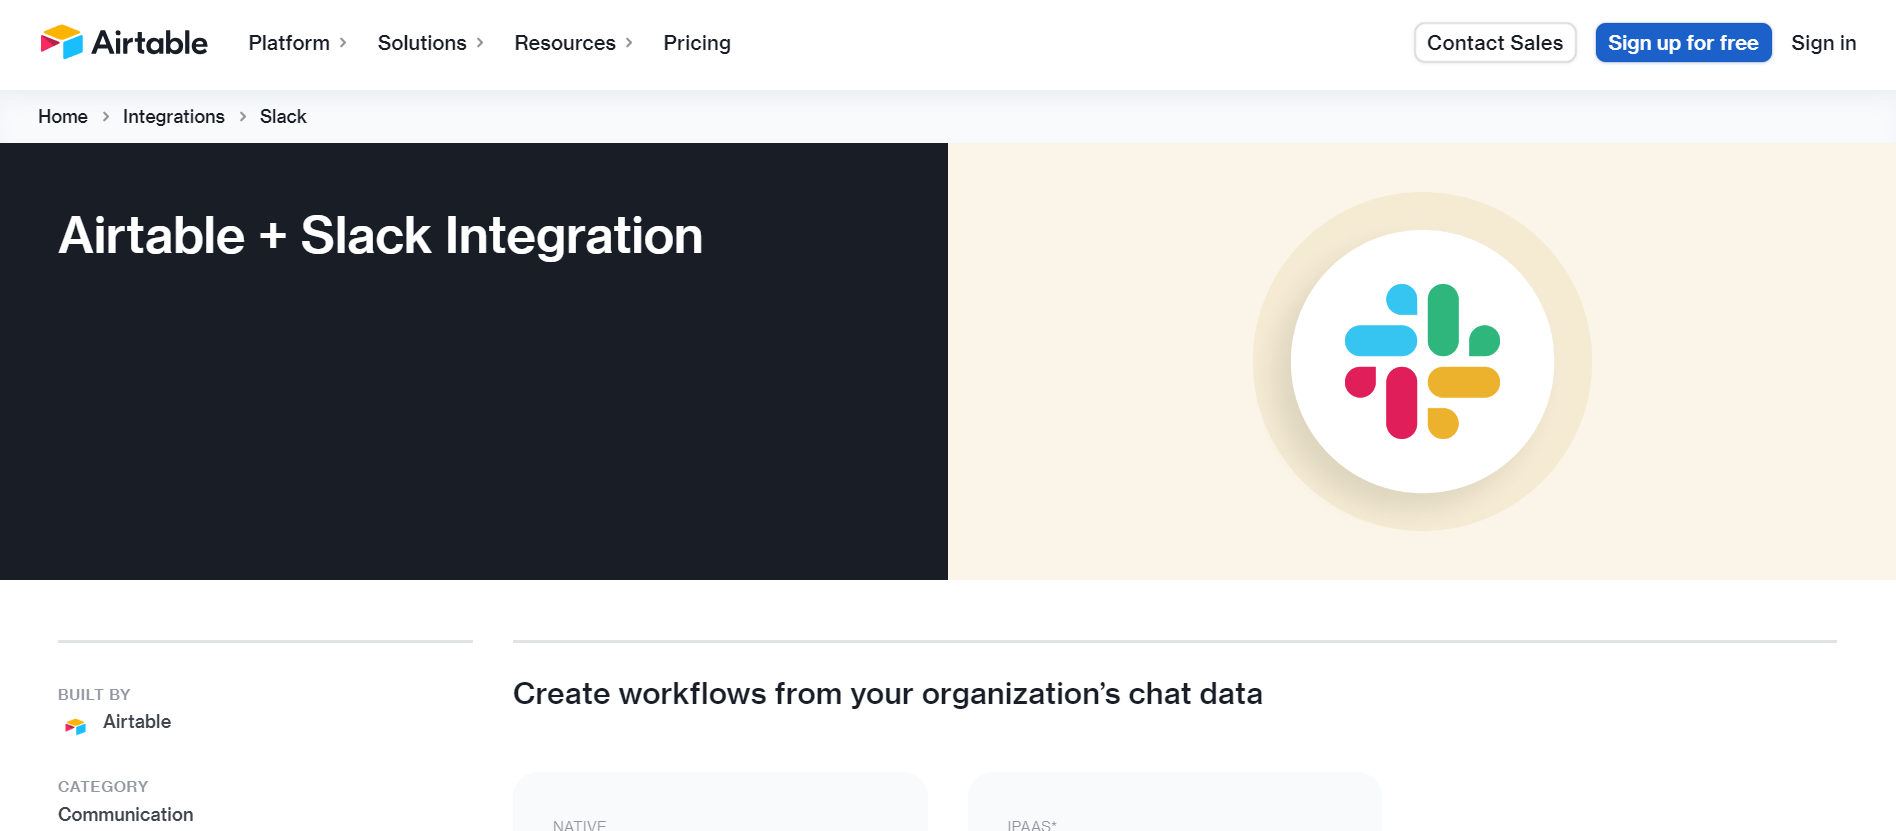Viewport: 1896px width, 831px height.
Task: Click the small Airtable icon under Built By
Action: click(x=75, y=726)
